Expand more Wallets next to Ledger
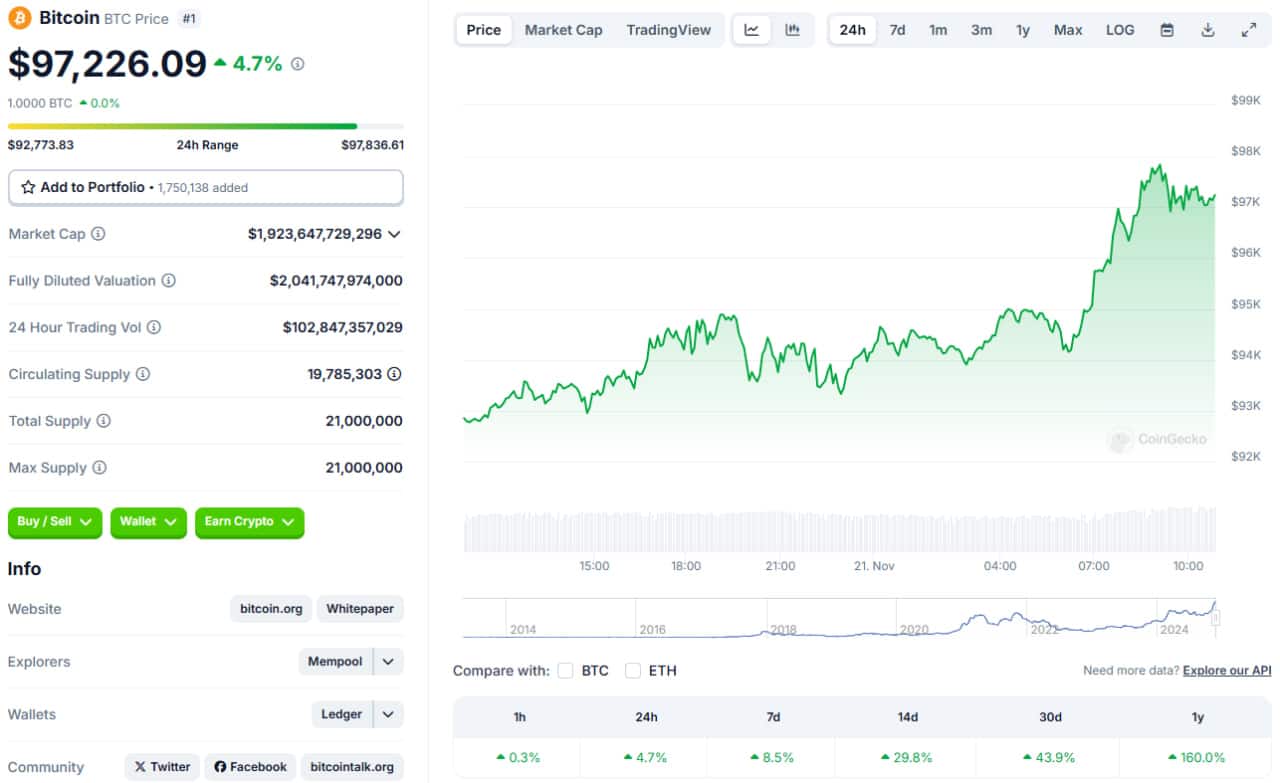Viewport: 1280px width, 783px height. pyautogui.click(x=389, y=715)
